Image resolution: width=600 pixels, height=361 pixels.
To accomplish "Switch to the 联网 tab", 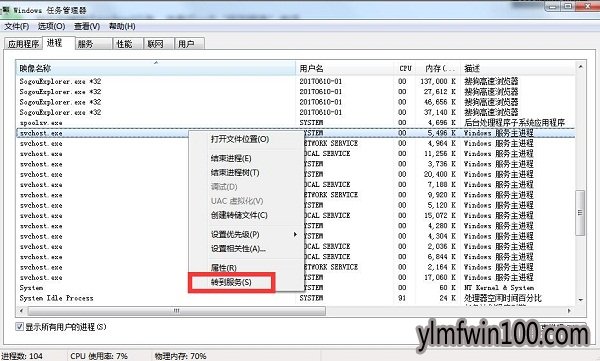I will click(x=158, y=44).
